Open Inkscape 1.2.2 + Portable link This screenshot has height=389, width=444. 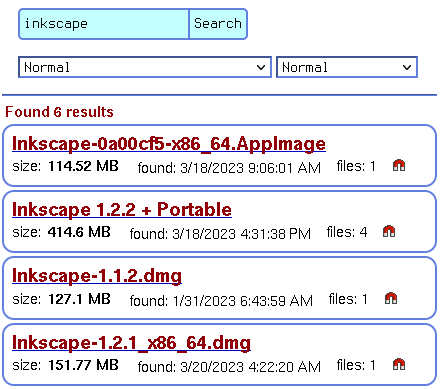click(122, 210)
